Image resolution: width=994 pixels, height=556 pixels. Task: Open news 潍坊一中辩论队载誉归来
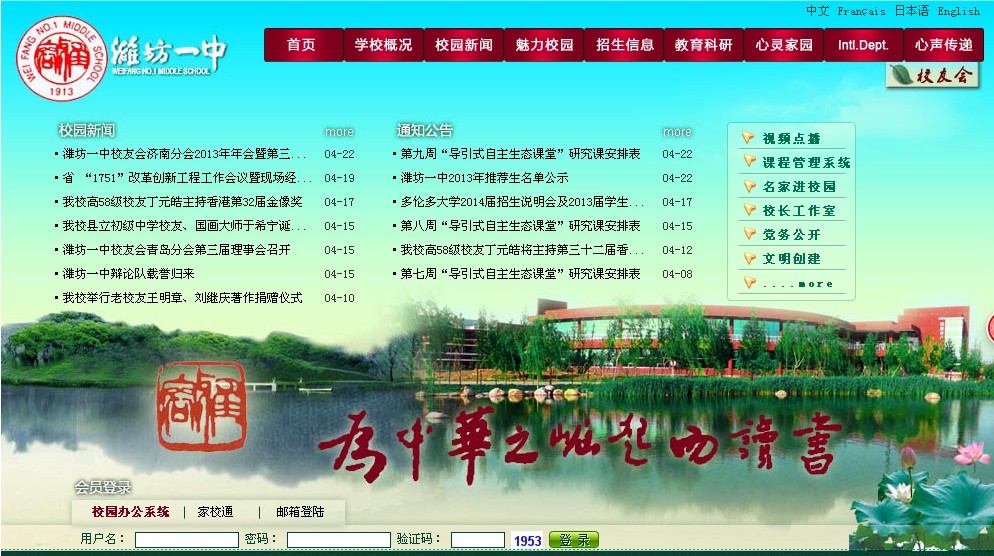tap(128, 274)
